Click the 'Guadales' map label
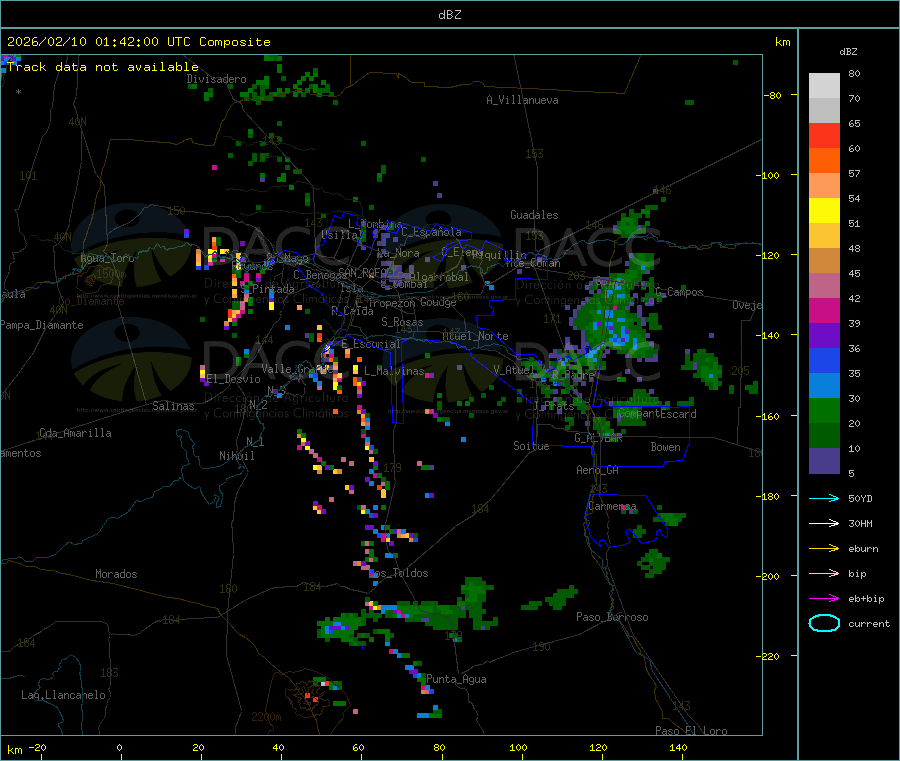The image size is (900, 761). pyautogui.click(x=534, y=215)
